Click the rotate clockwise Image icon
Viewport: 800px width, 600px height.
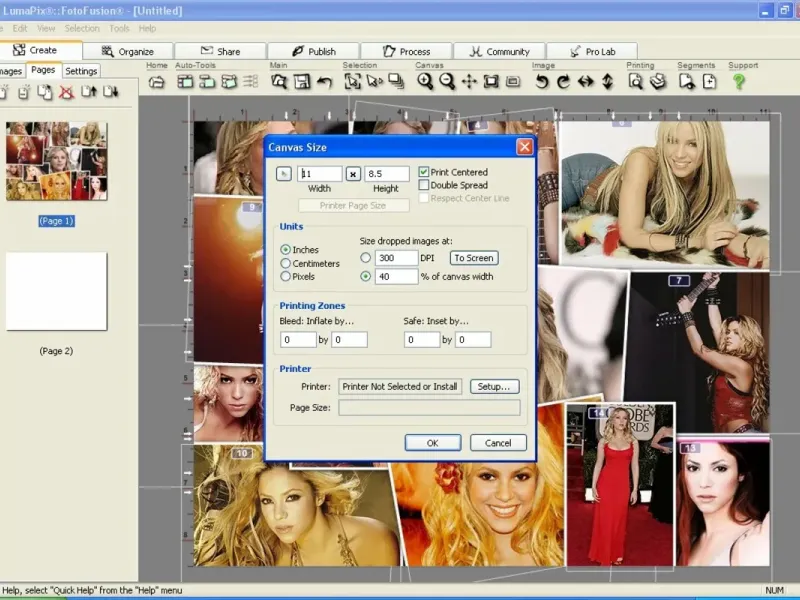[563, 82]
